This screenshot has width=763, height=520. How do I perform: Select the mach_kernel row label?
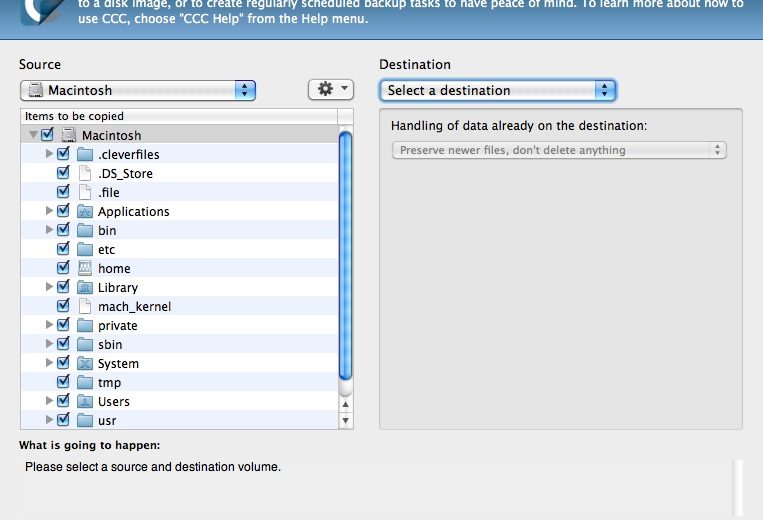pos(134,306)
